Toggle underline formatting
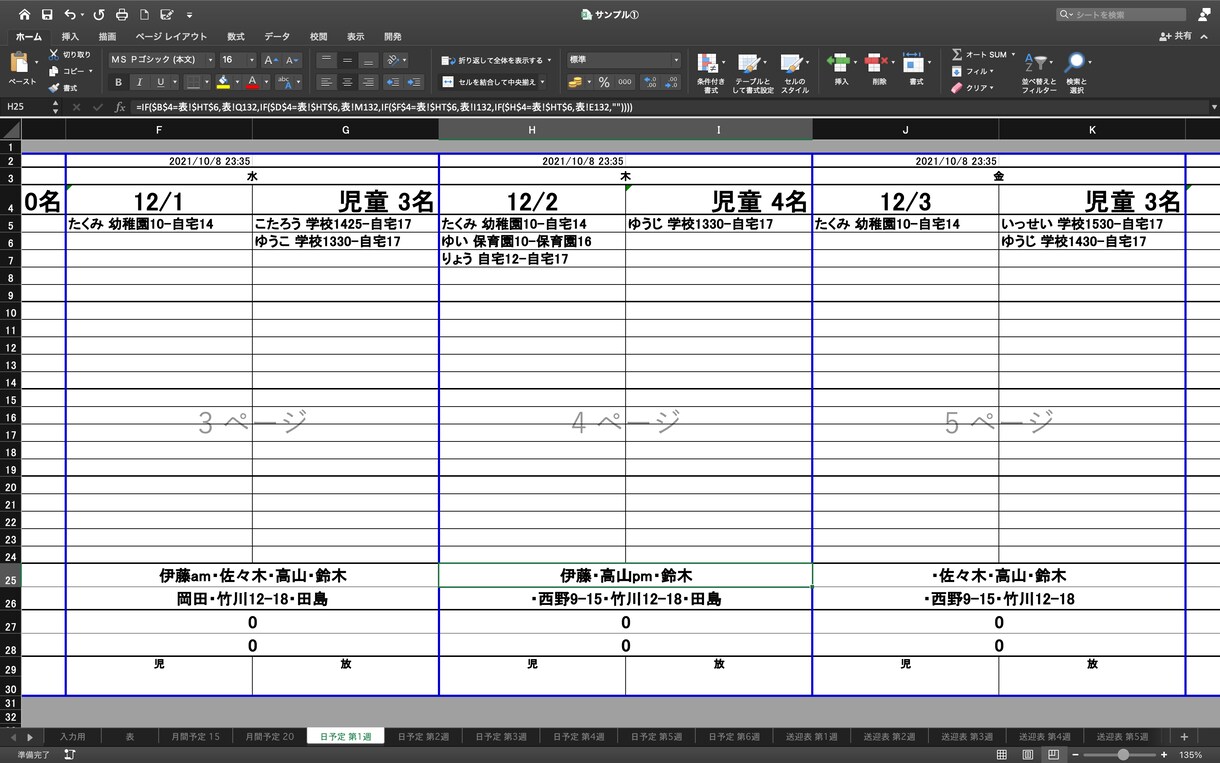This screenshot has height=763, width=1220. click(160, 82)
